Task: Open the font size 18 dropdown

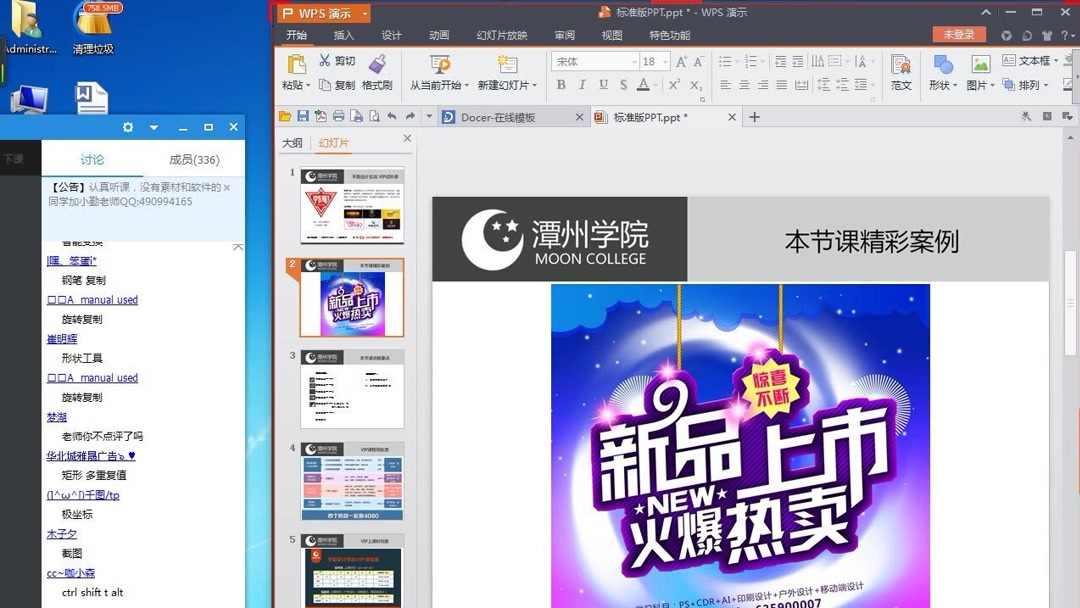Action: click(x=664, y=61)
